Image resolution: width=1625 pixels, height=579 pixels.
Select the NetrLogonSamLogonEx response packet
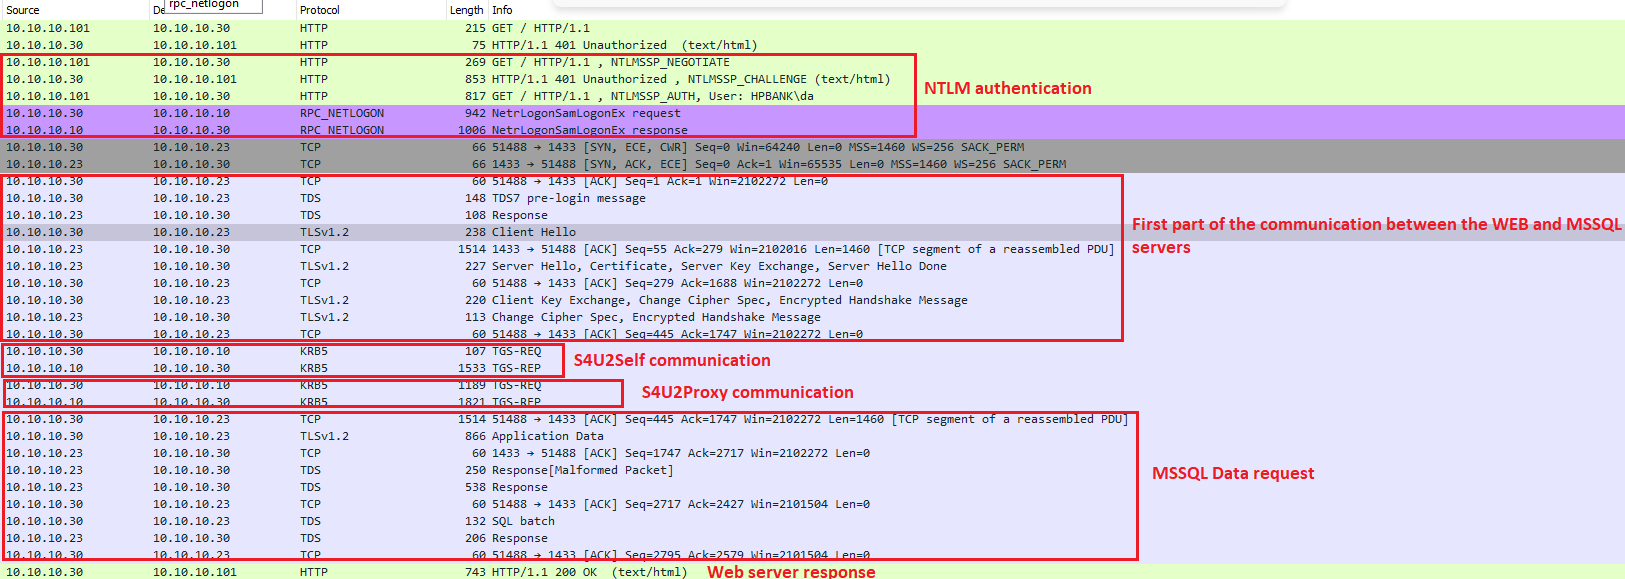[x=589, y=130]
